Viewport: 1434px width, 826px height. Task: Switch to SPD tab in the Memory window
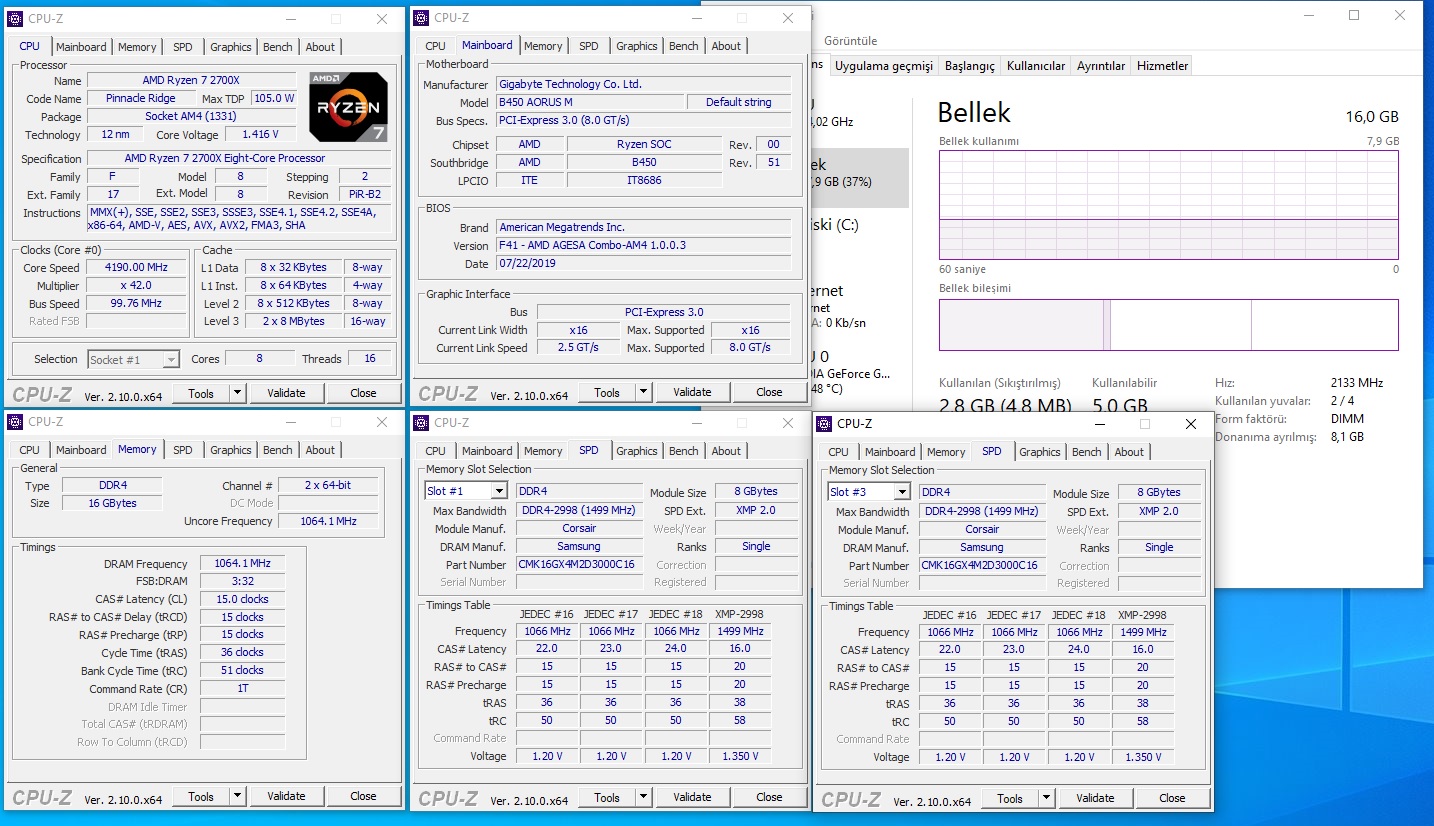pos(183,450)
